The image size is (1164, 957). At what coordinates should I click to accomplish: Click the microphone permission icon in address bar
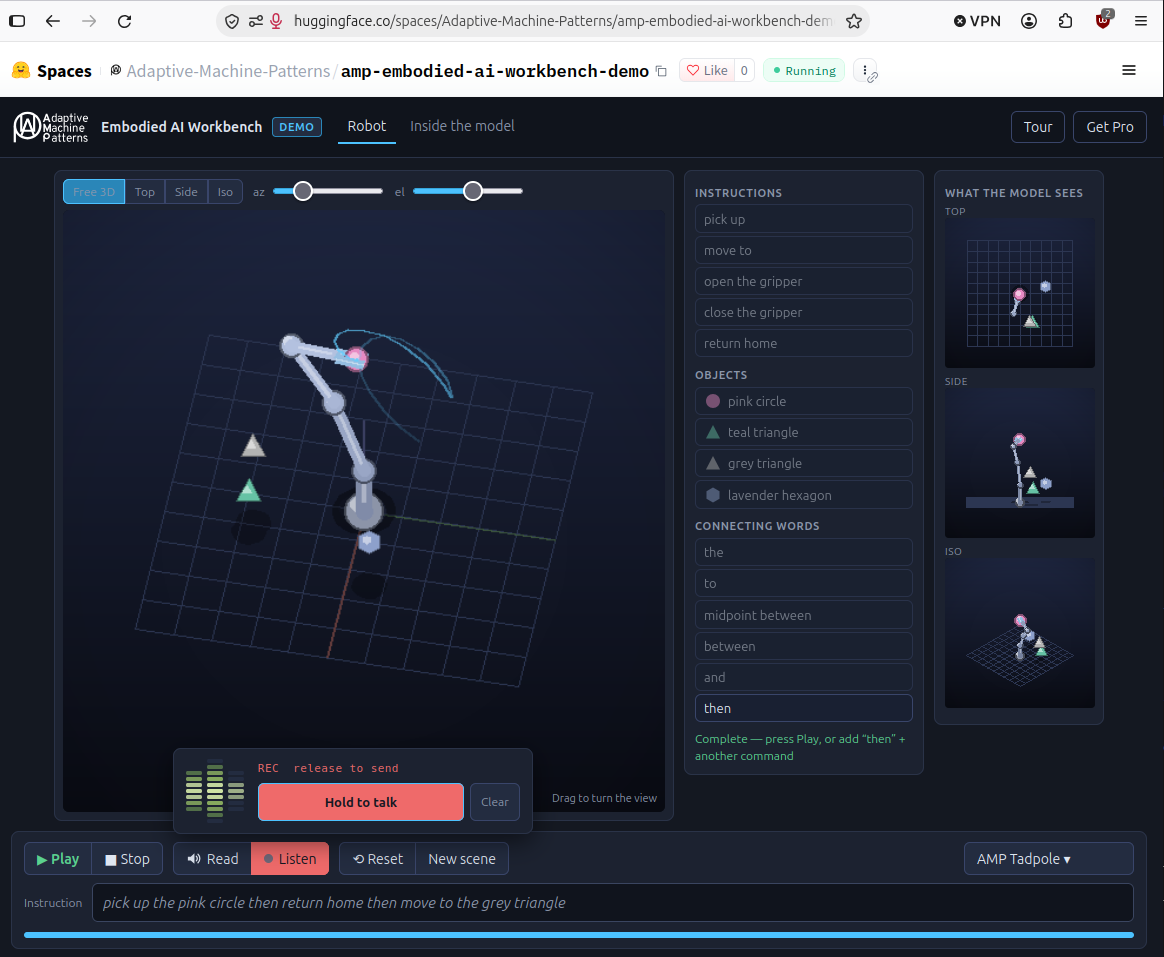click(276, 21)
